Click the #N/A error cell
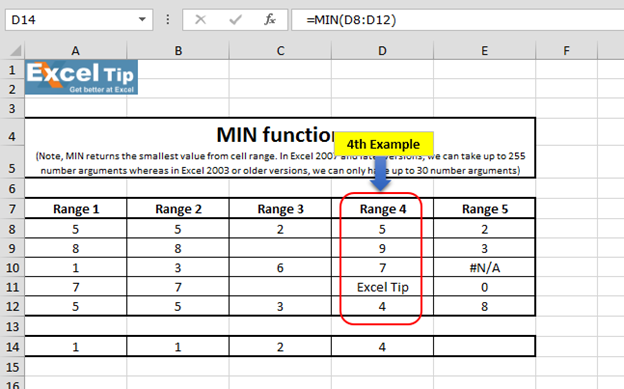 tap(484, 268)
